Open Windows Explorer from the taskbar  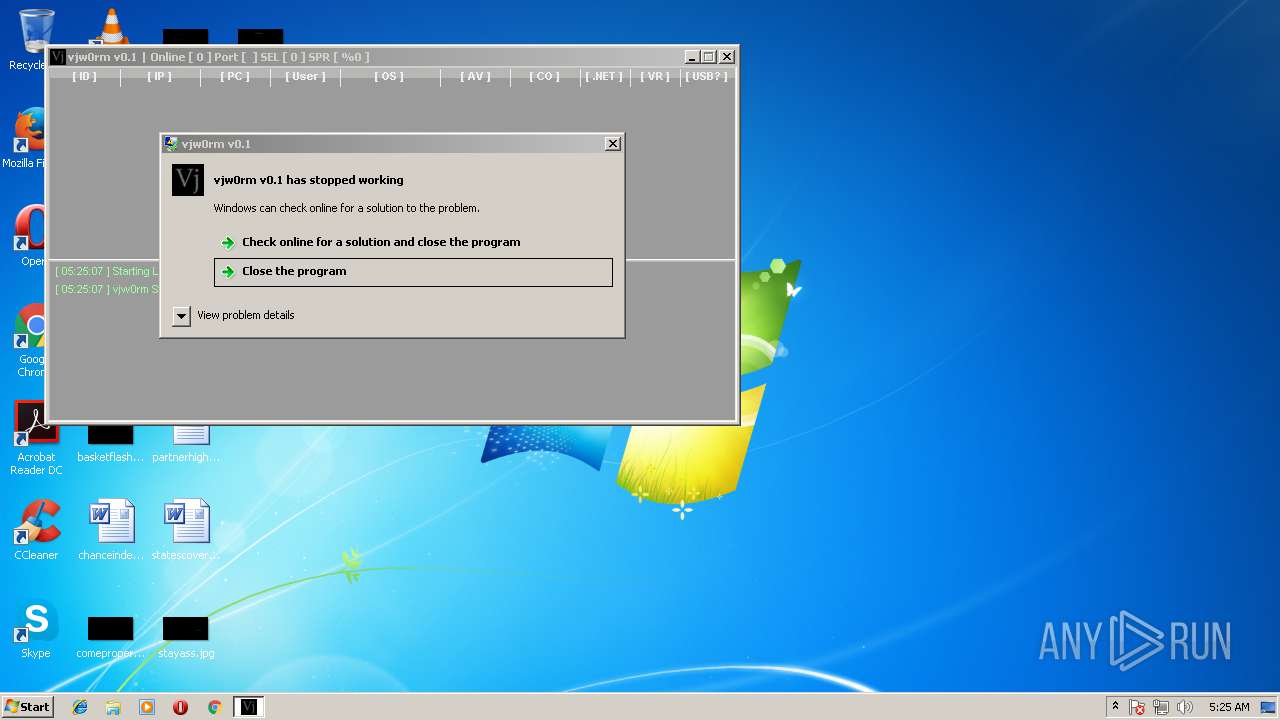113,707
